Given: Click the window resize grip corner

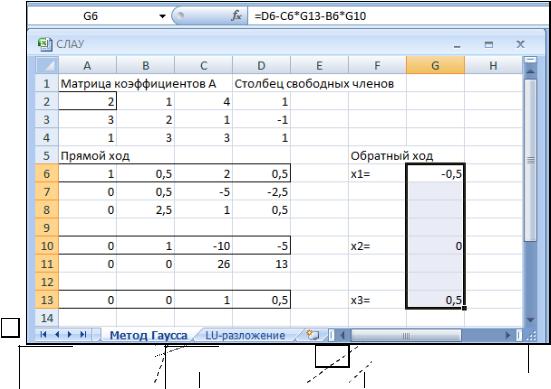Looking at the screenshot, I should pos(532,336).
